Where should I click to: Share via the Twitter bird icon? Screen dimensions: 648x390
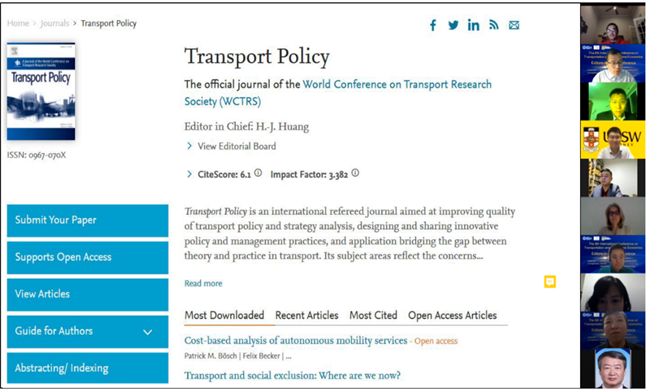(x=453, y=25)
